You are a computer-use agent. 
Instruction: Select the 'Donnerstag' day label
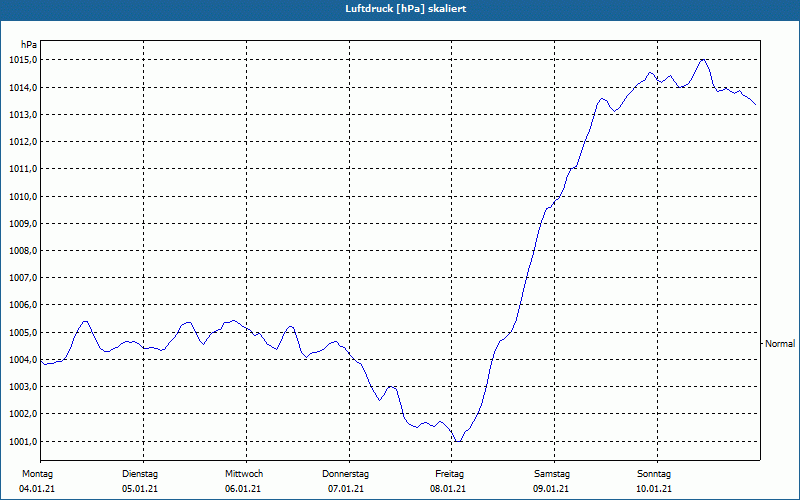[345, 474]
